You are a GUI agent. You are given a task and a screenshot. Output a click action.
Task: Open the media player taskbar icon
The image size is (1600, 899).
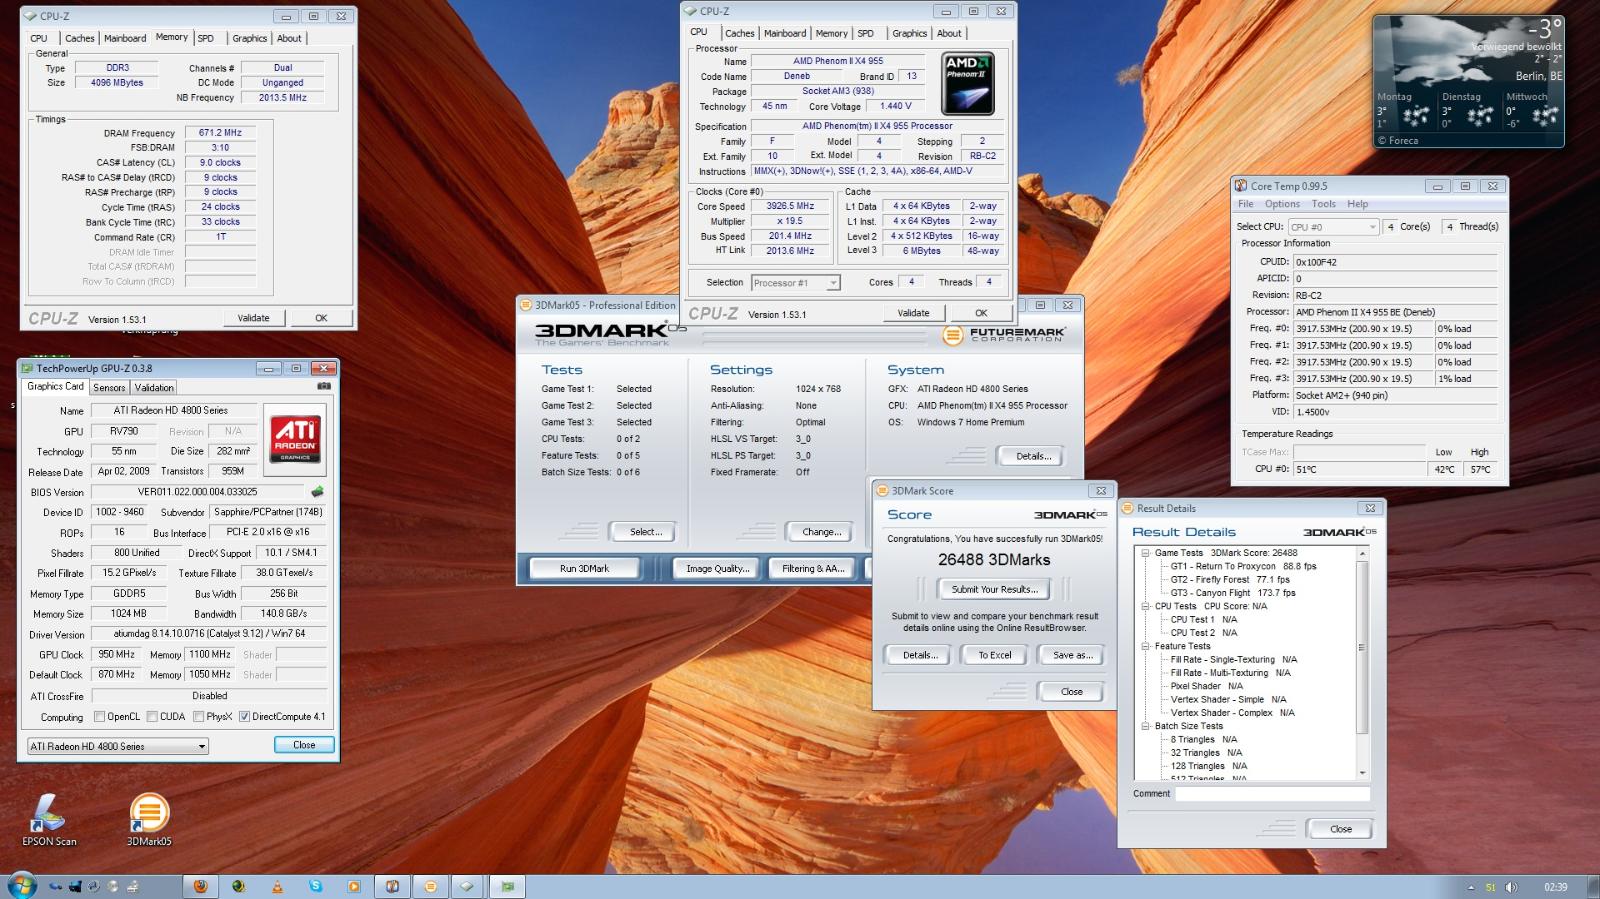pos(353,886)
